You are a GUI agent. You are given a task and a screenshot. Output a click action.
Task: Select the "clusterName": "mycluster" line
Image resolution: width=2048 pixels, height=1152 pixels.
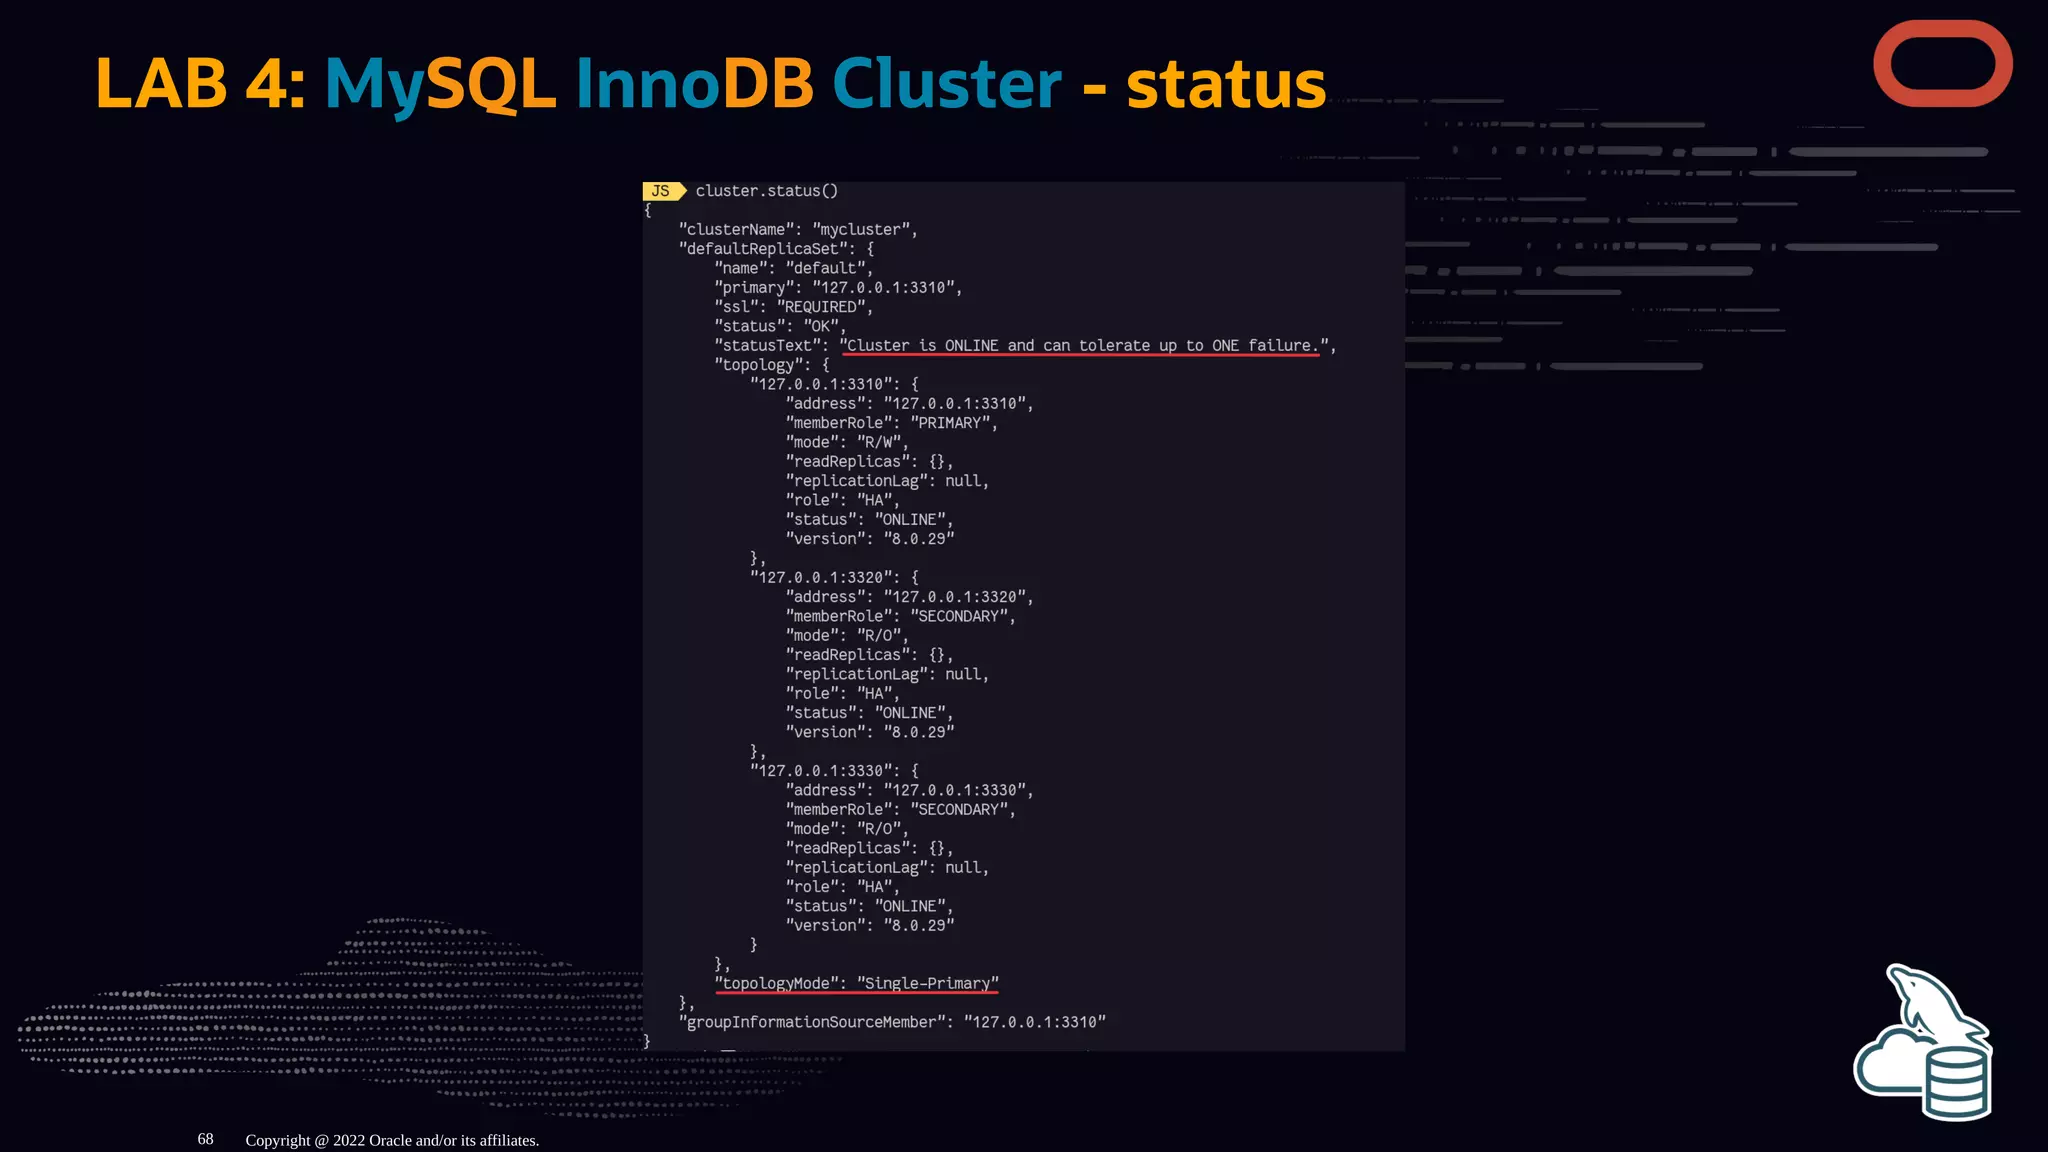pyautogui.click(x=798, y=230)
